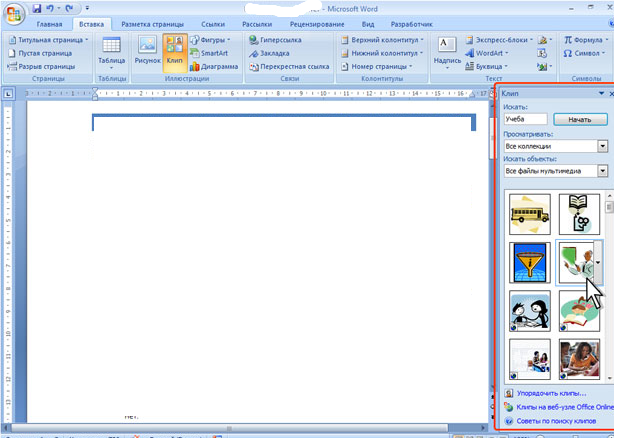Save the document from quick access toolbar

pyautogui.click(x=37, y=8)
